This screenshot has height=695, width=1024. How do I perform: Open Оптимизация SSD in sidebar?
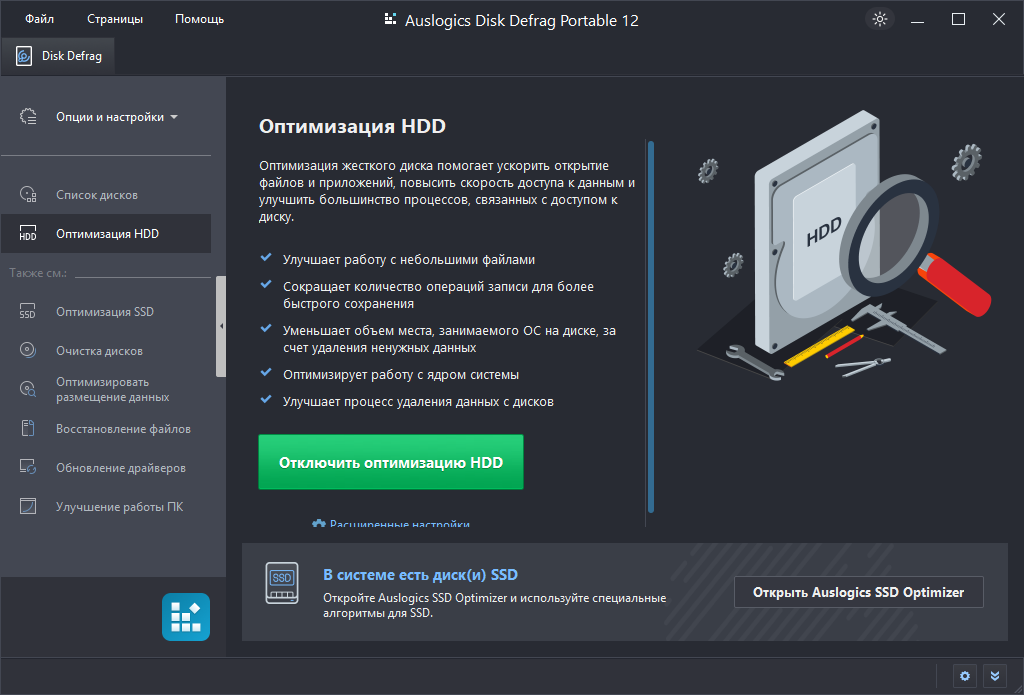tap(106, 312)
